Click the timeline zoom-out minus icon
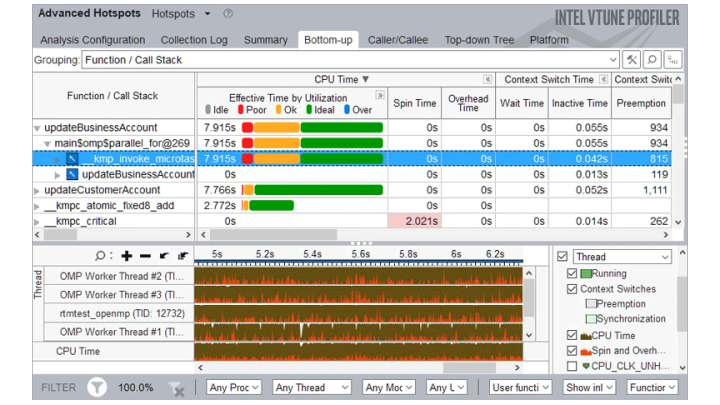The height and width of the screenshot is (405, 720). (x=145, y=256)
